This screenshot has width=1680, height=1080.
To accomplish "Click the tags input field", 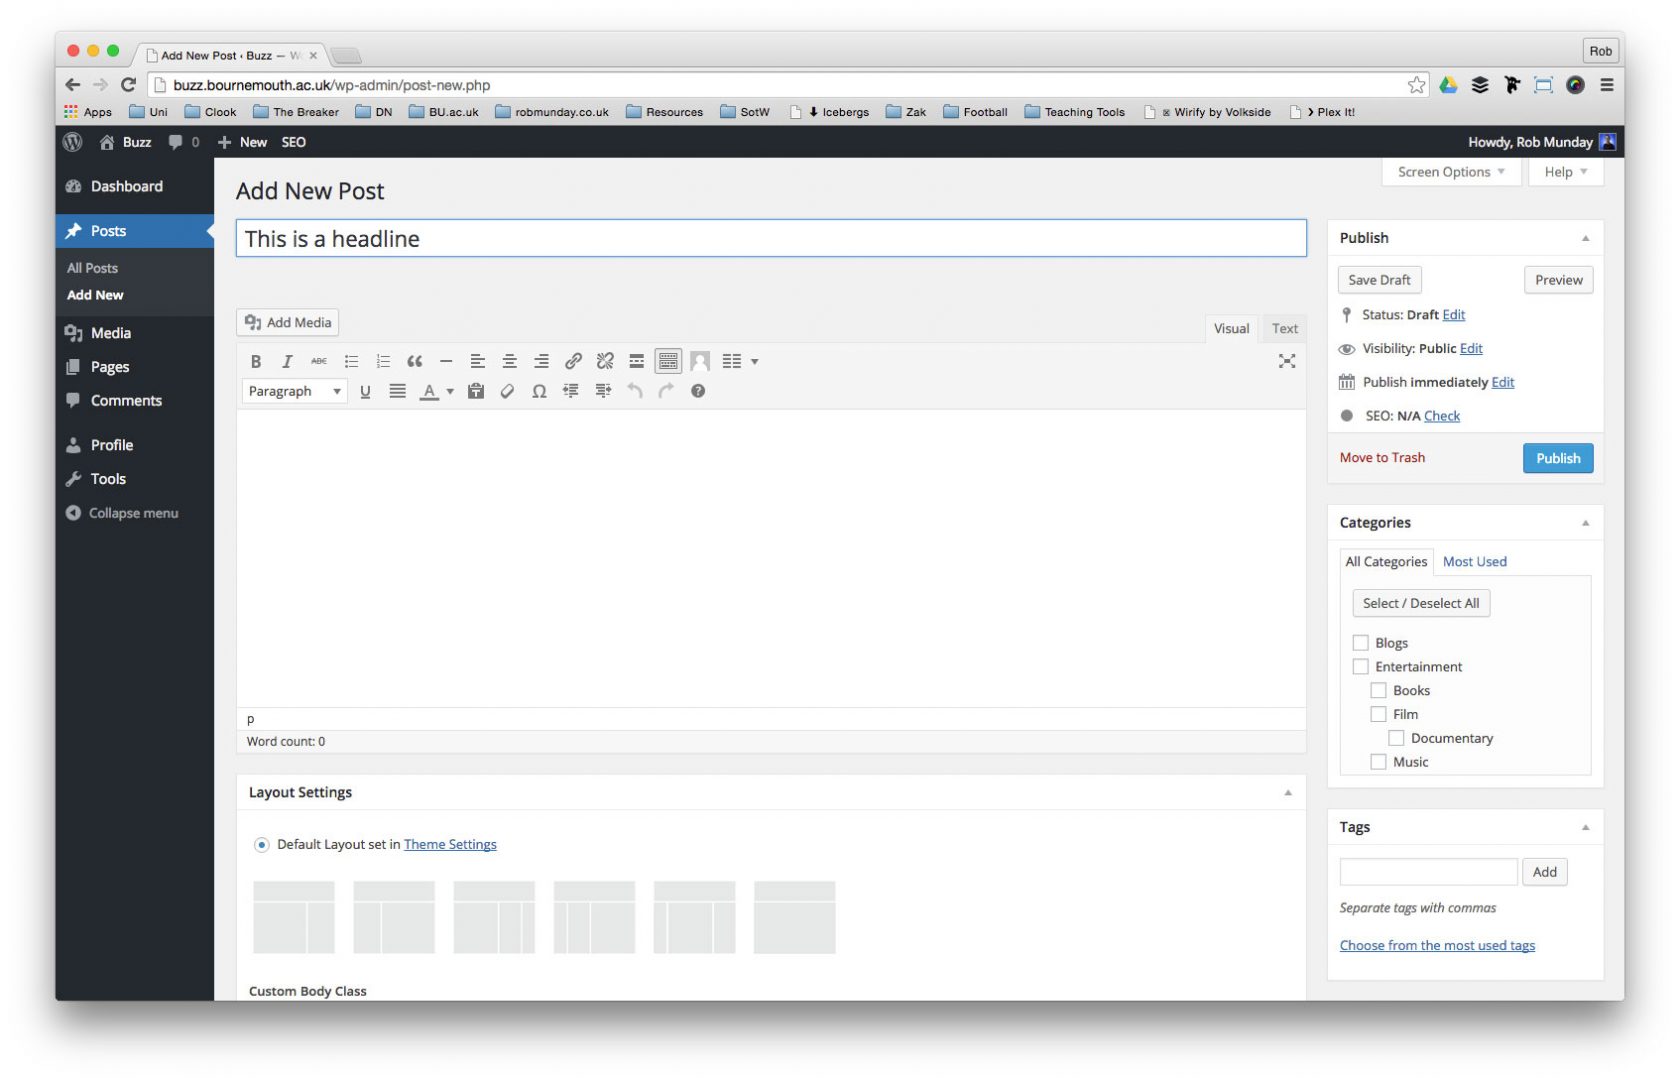I will pos(1428,872).
